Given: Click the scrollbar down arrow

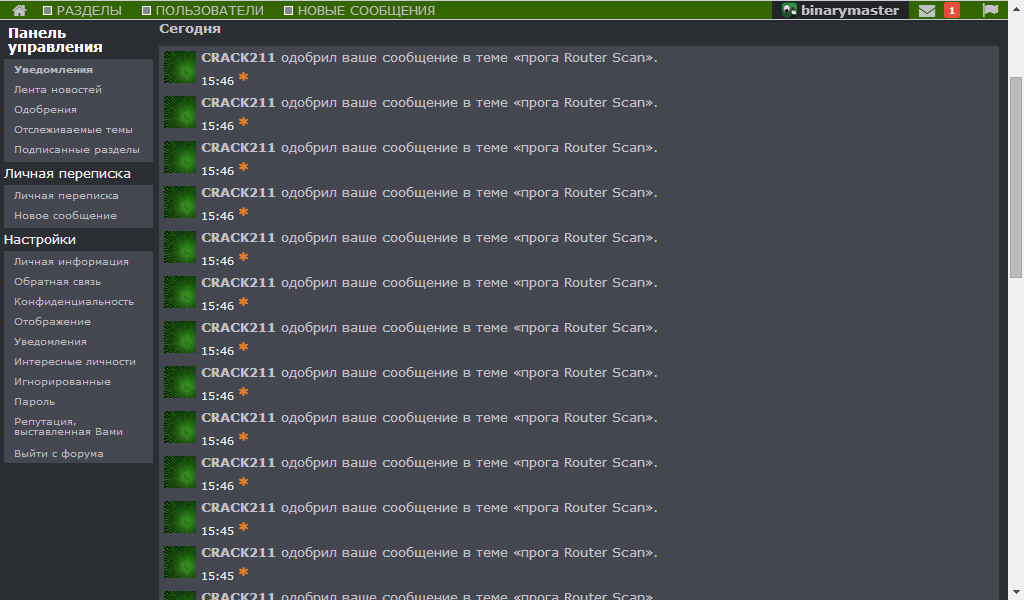Looking at the screenshot, I should pos(1016,593).
